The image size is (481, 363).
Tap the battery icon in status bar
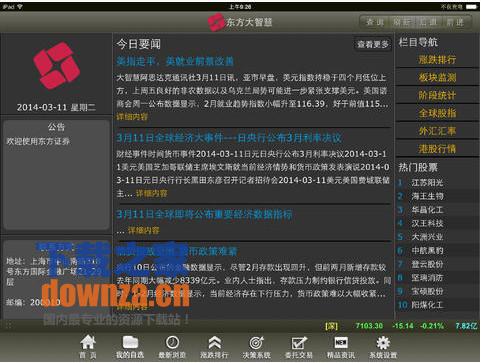click(472, 6)
